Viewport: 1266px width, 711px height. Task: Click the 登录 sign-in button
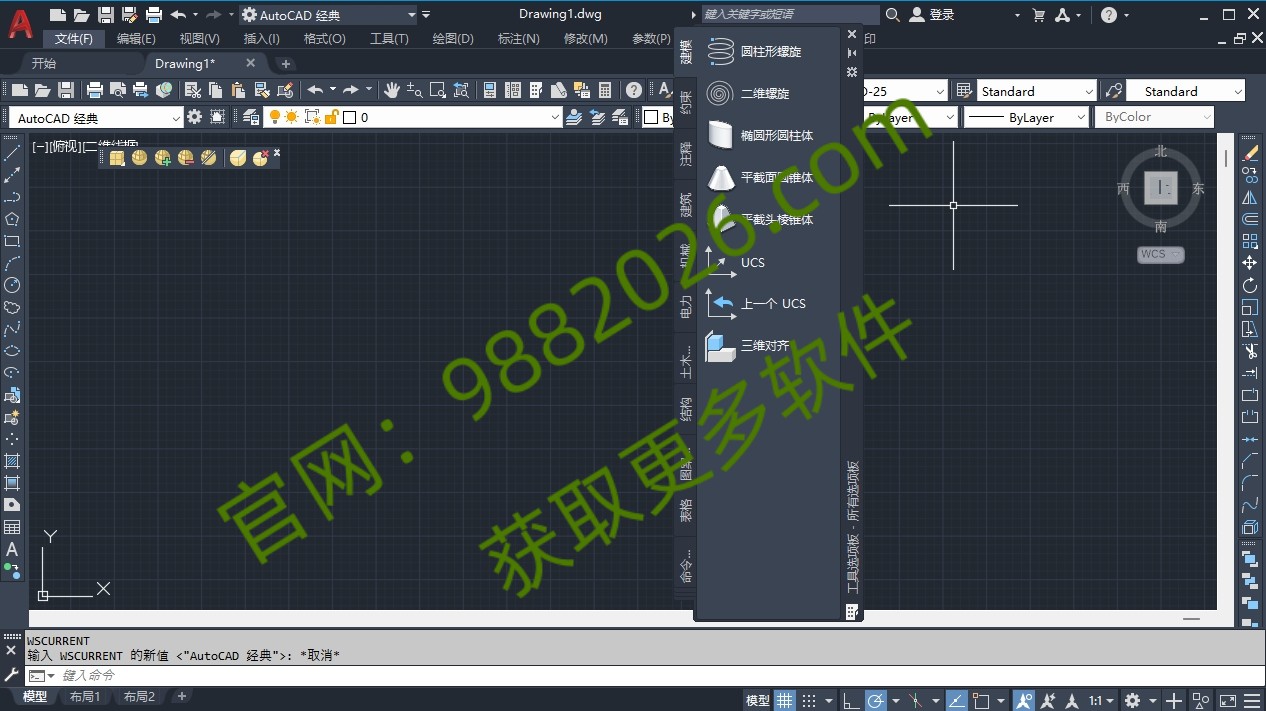tap(932, 15)
